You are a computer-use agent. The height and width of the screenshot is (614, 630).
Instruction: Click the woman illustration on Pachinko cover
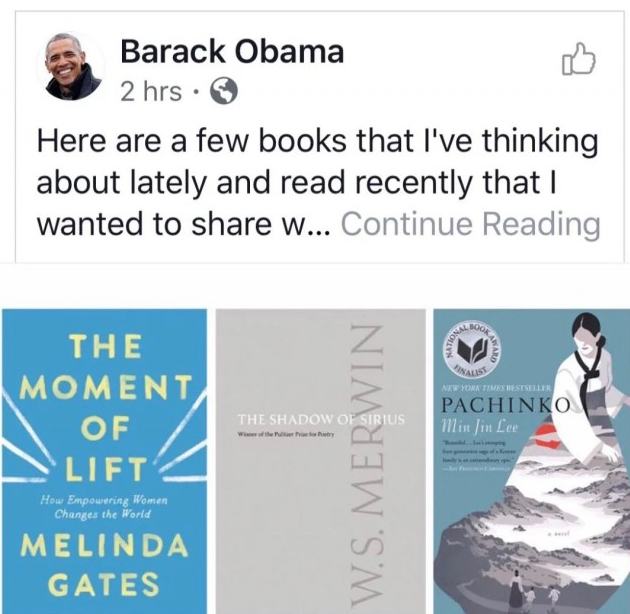(x=591, y=386)
